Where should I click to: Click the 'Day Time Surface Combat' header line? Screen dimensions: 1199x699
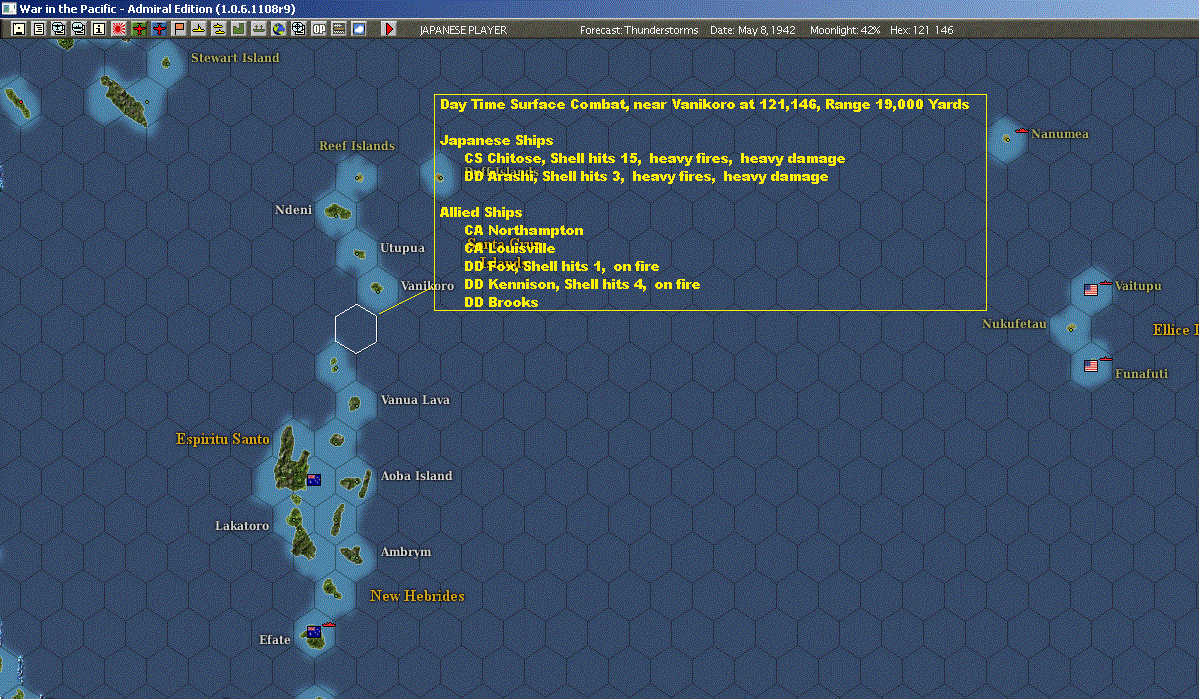704,105
